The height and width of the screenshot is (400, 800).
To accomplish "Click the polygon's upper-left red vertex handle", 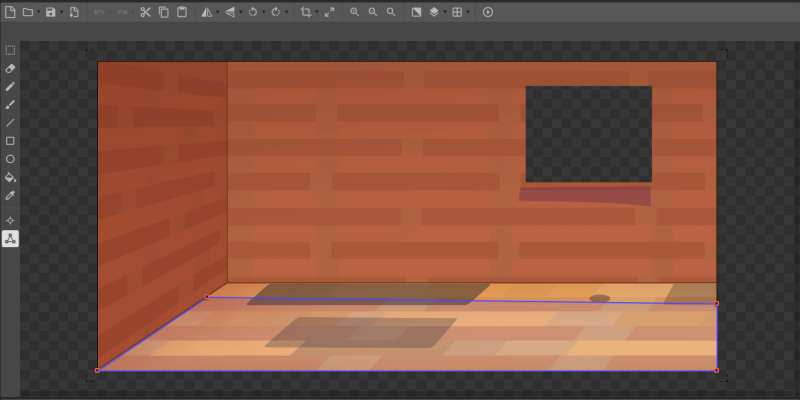I will click(207, 296).
